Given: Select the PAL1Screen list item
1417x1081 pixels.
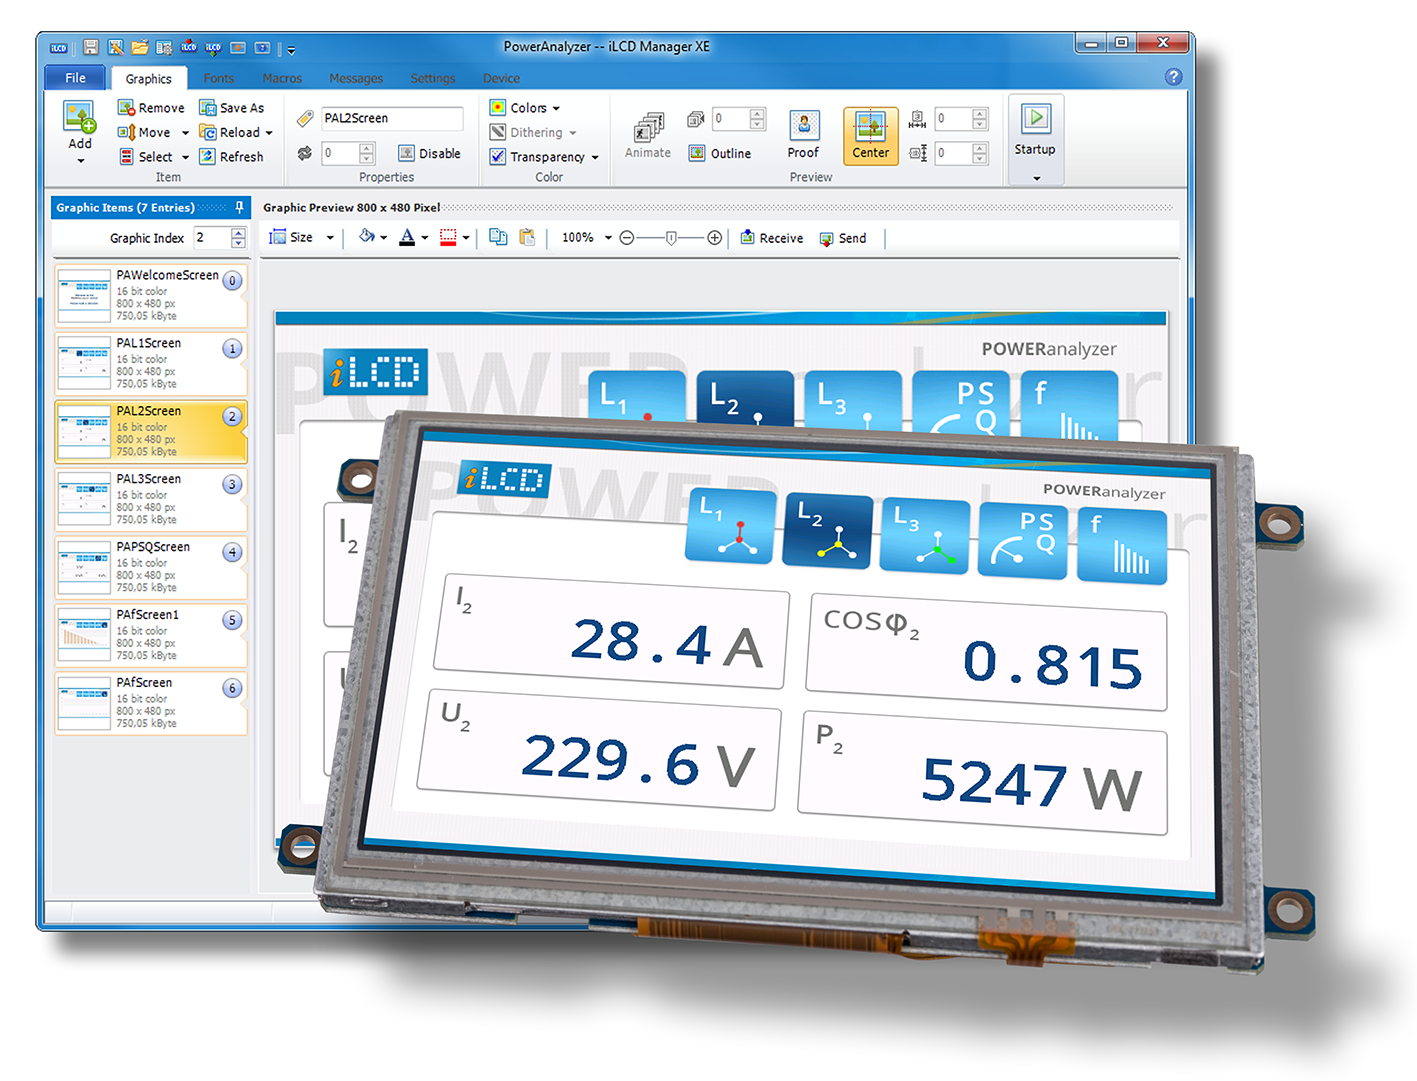Looking at the screenshot, I should point(151,363).
